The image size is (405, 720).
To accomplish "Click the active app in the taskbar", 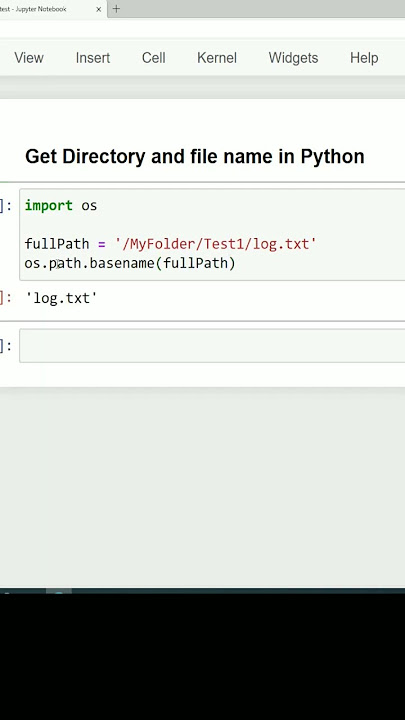I will 59,592.
